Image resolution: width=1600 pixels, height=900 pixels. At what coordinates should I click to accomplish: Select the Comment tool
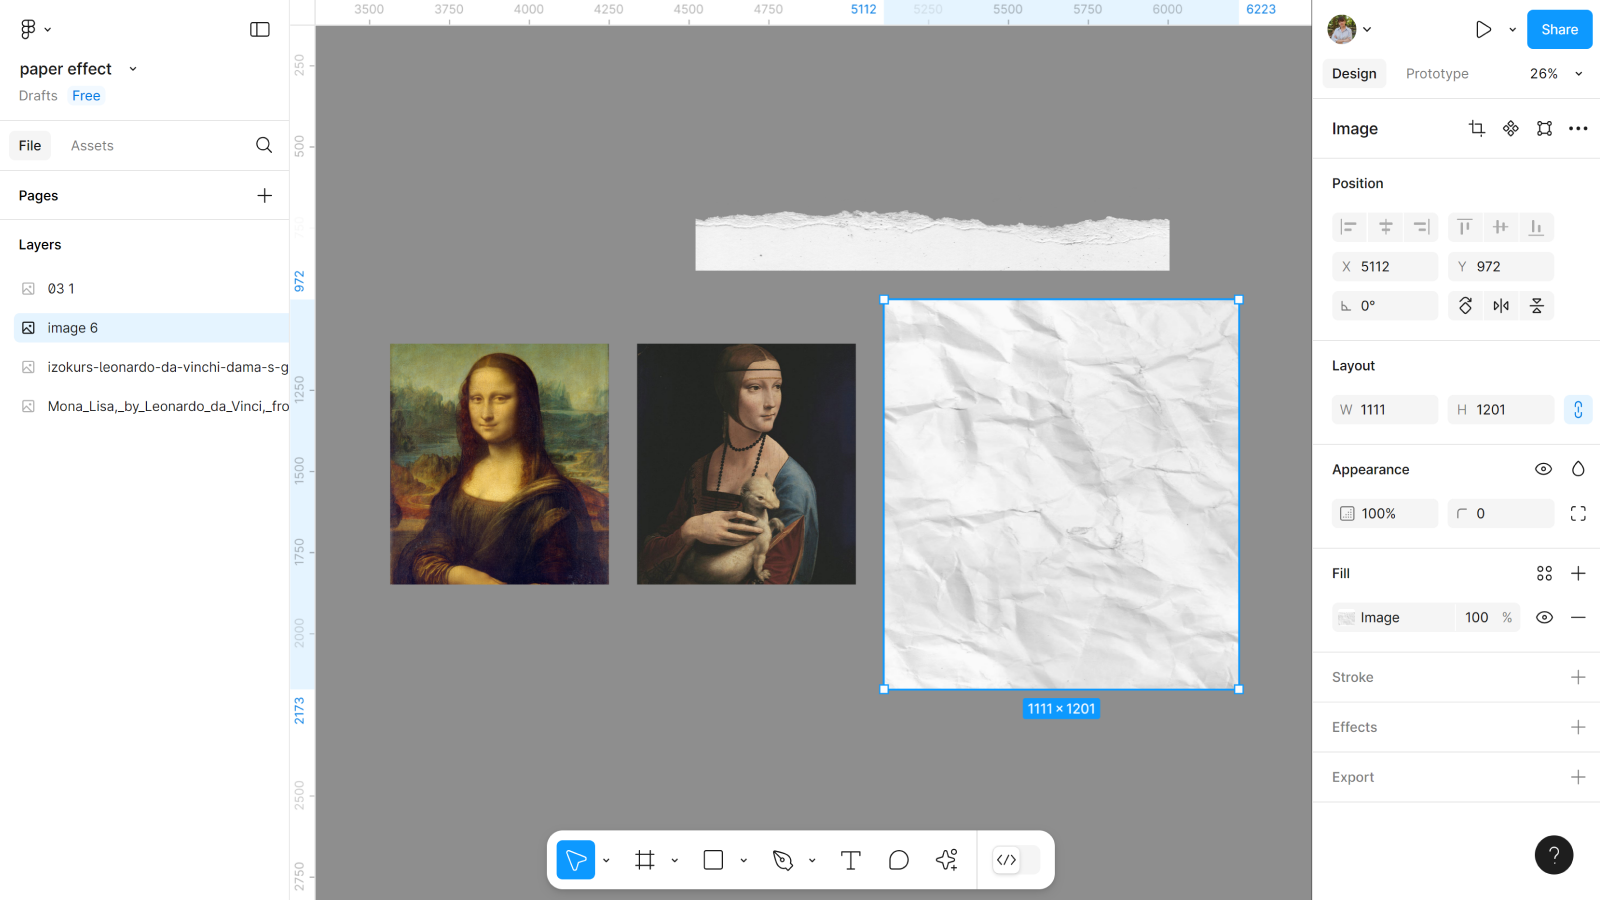pos(898,860)
